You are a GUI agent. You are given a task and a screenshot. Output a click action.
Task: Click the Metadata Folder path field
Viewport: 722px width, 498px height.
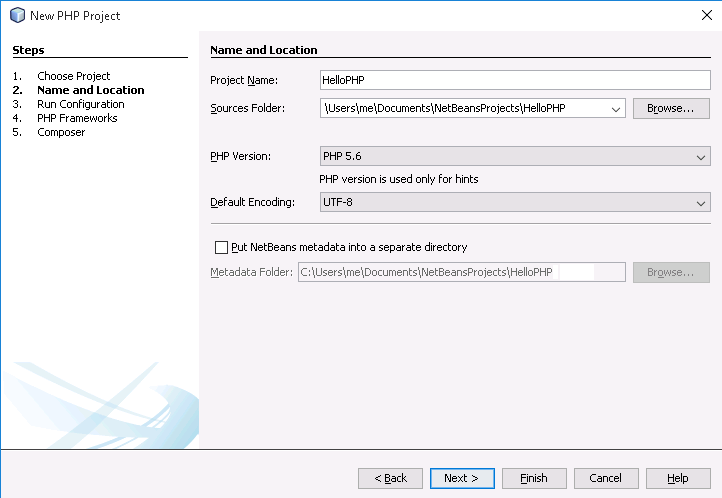461,272
